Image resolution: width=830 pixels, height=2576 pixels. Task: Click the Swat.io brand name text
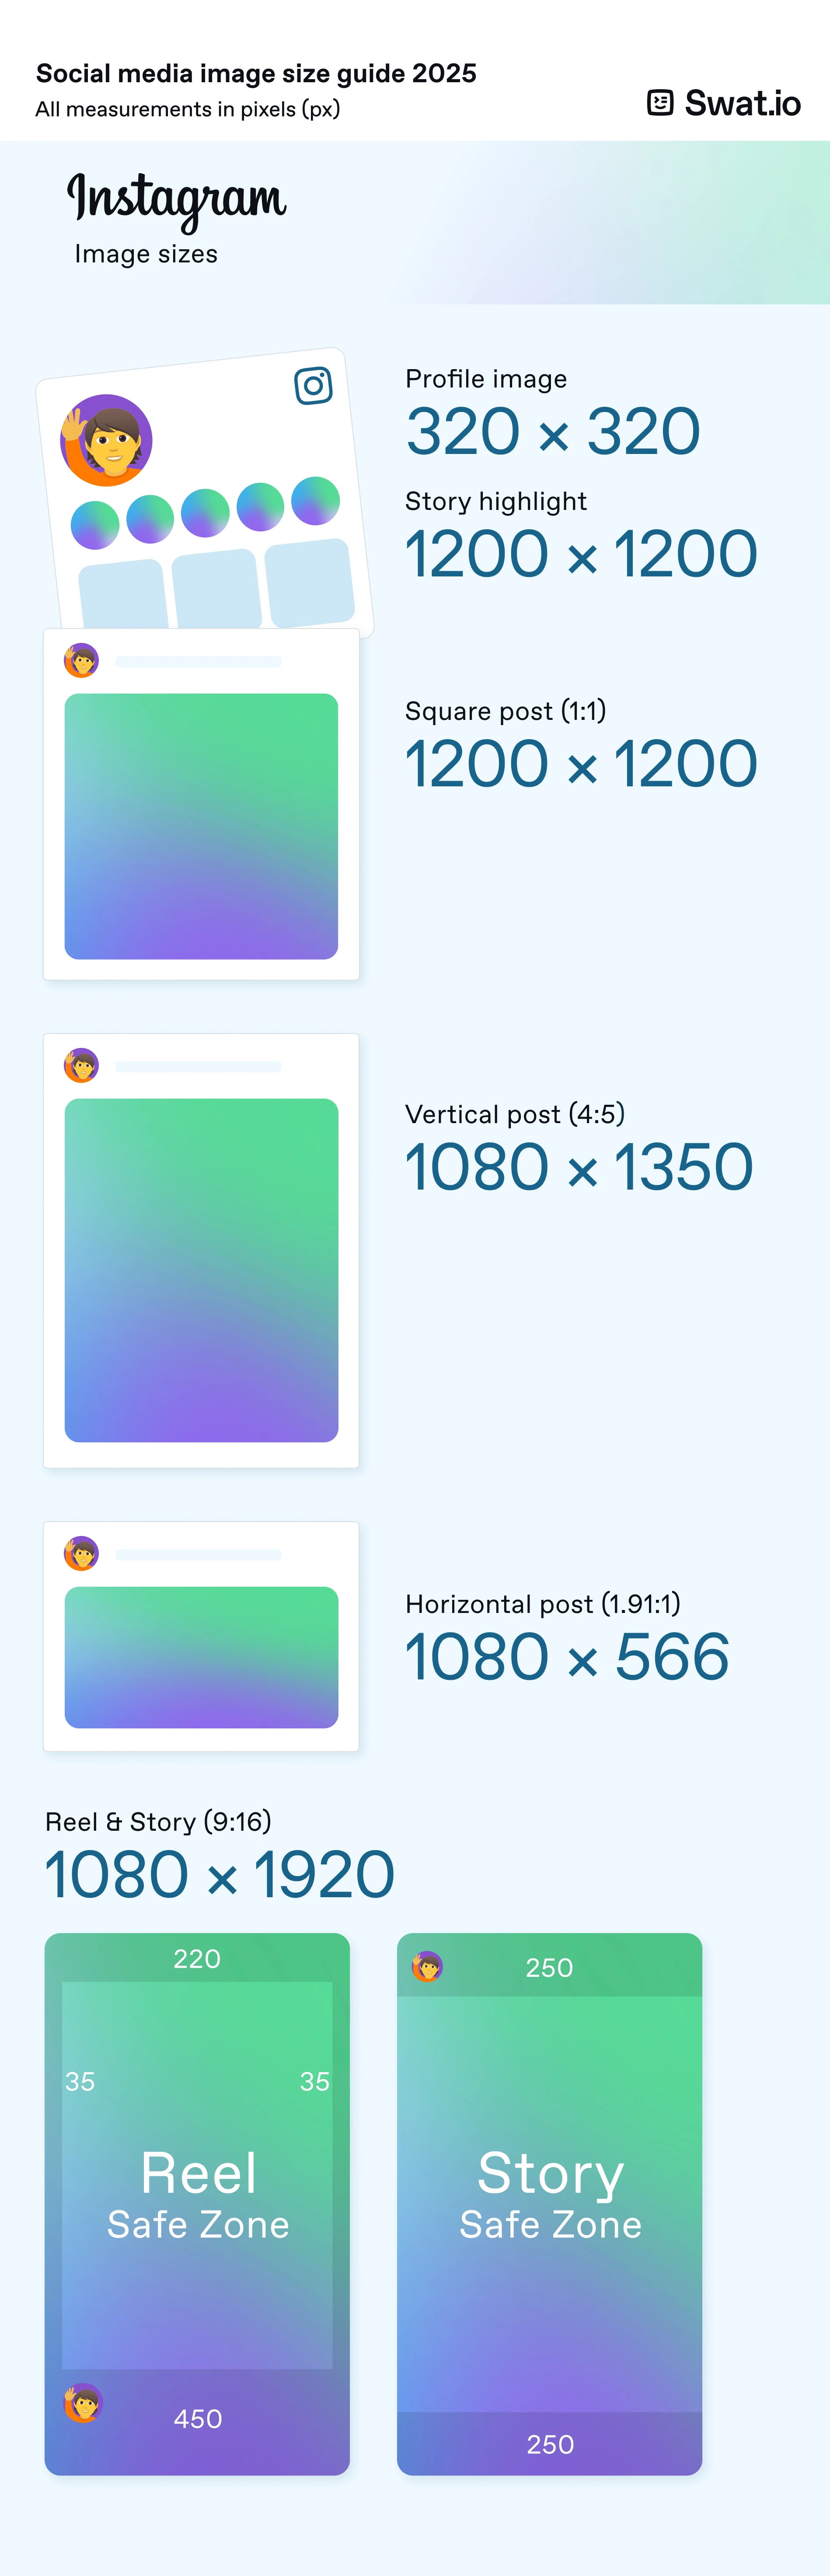pyautogui.click(x=743, y=103)
